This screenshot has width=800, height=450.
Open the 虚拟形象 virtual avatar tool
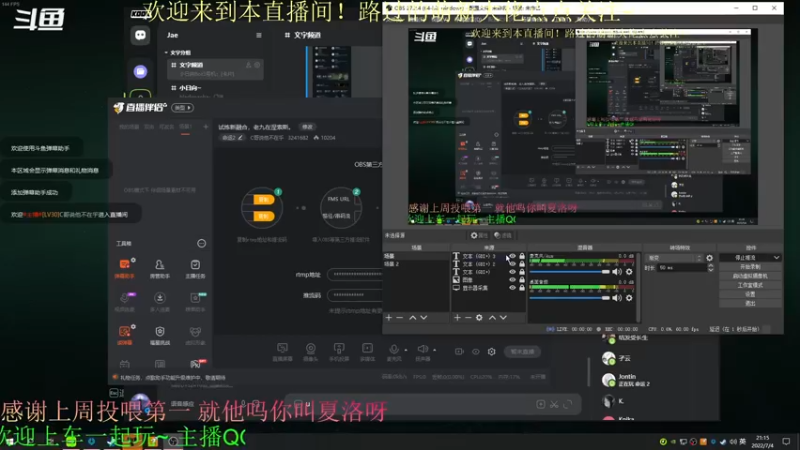pos(195,335)
